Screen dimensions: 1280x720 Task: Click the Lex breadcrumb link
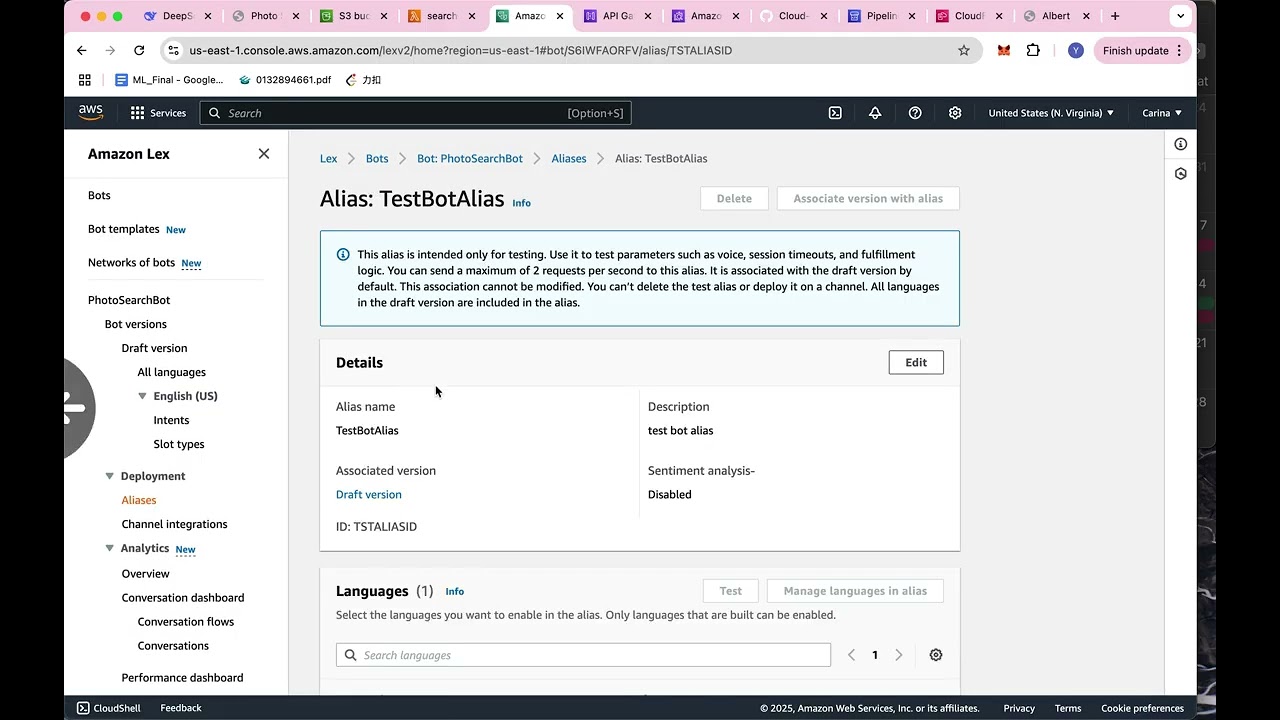tap(328, 158)
